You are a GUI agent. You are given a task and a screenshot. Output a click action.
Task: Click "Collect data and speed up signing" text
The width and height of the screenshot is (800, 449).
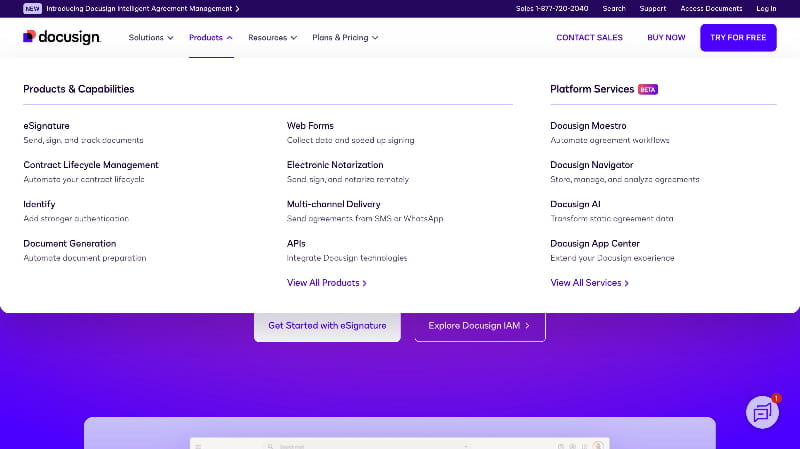click(351, 140)
